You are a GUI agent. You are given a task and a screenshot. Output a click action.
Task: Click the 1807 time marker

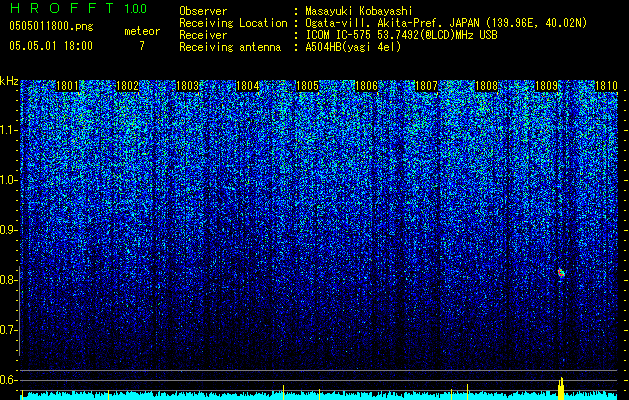(426, 86)
